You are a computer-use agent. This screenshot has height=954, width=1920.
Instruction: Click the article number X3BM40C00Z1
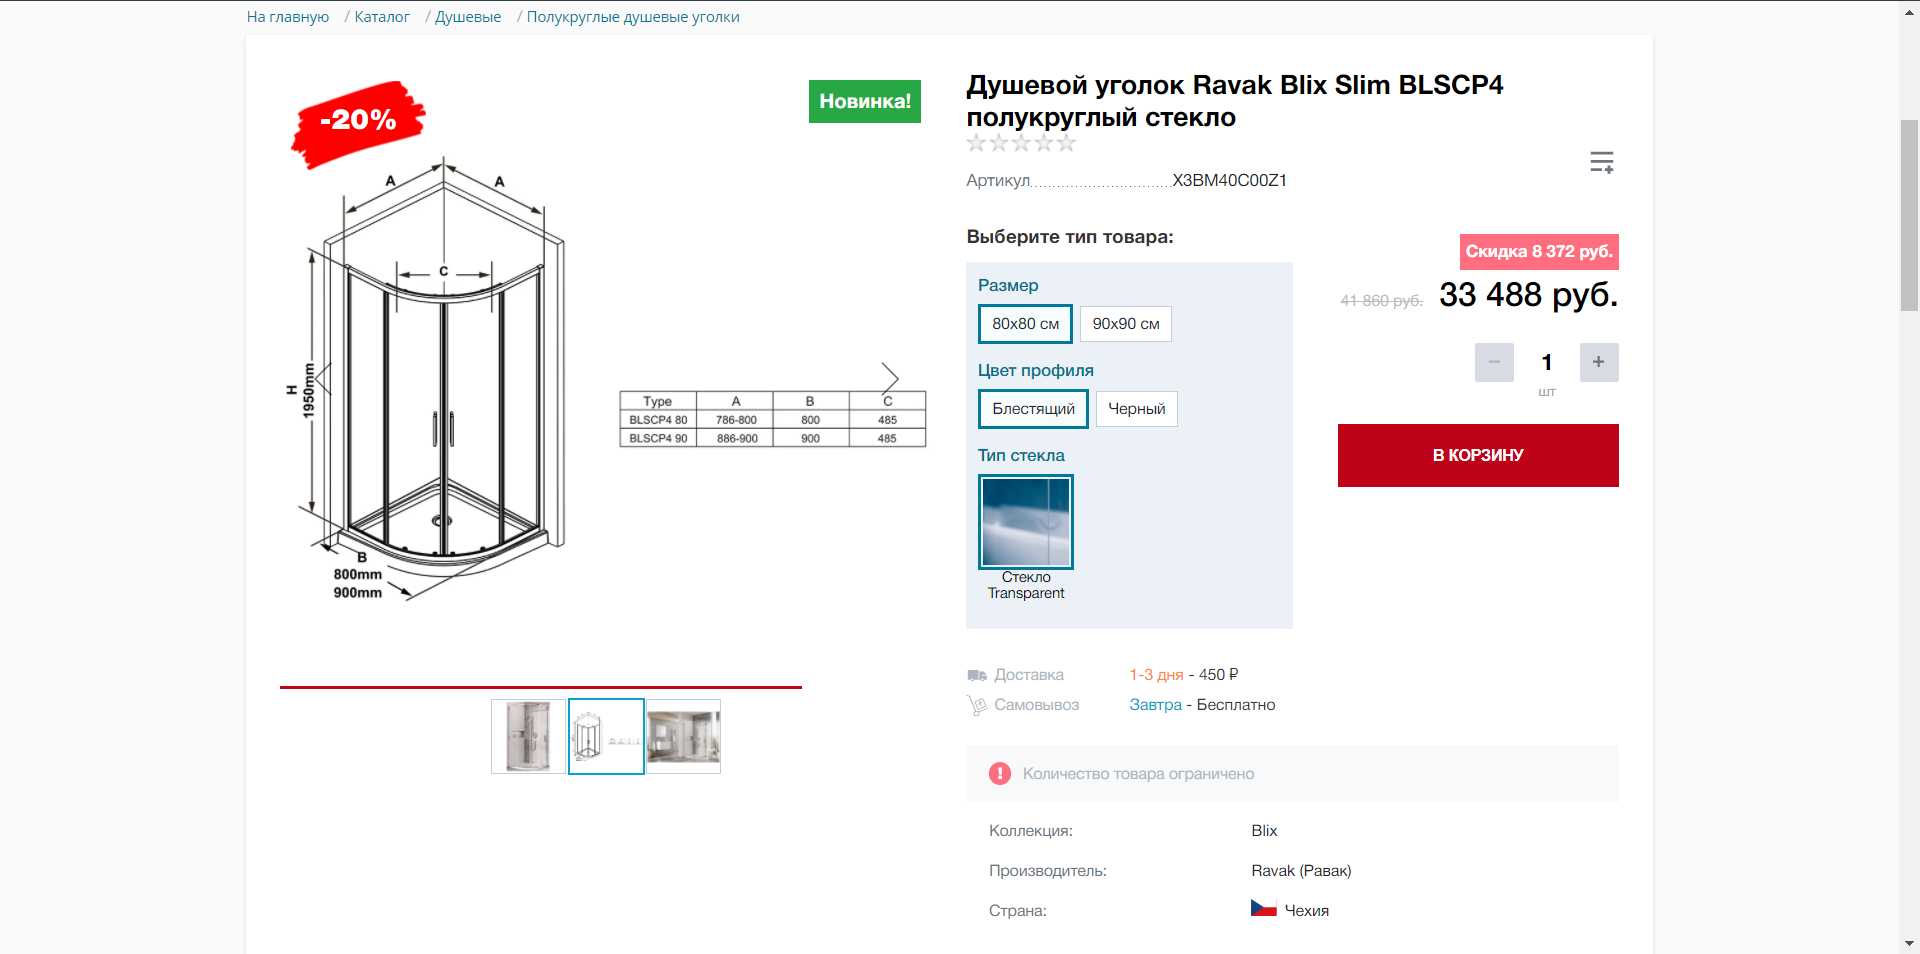(1230, 181)
